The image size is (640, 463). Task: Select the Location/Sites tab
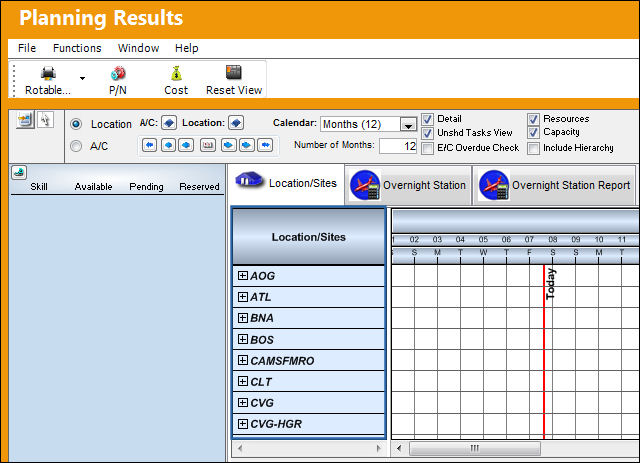(x=287, y=184)
